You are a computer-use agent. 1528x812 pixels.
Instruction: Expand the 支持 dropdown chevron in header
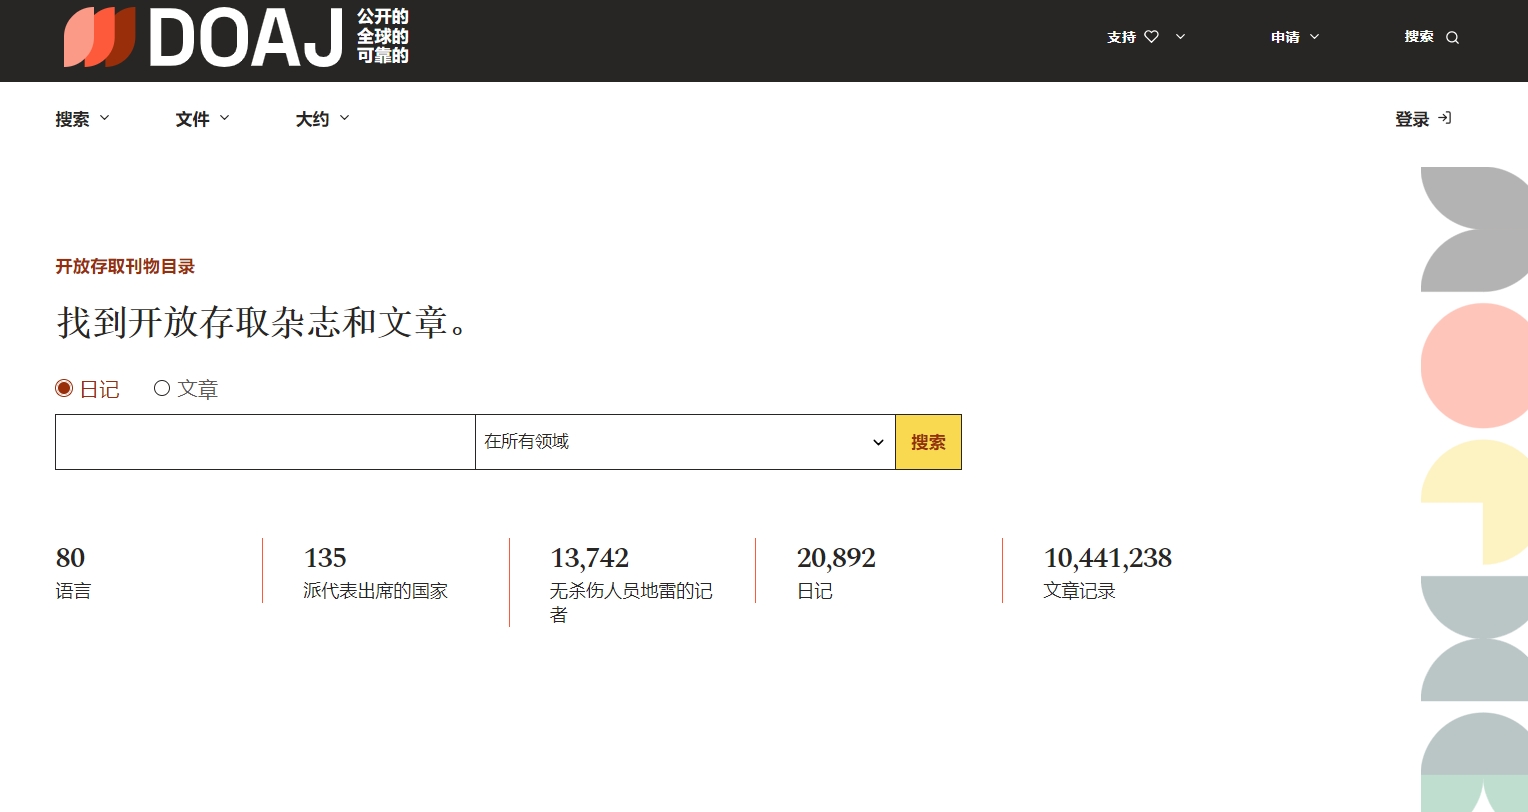pos(1180,37)
